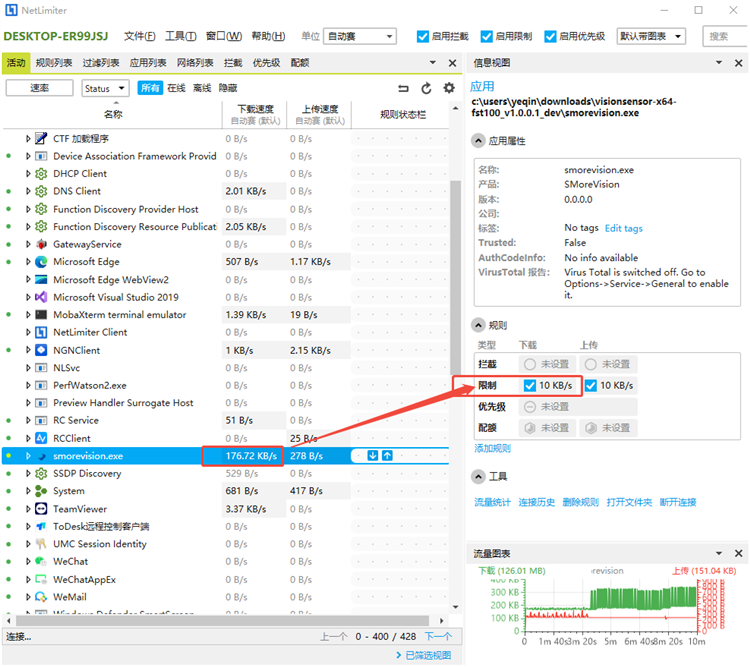
Task: Open the Status dropdown filter
Action: coord(105,88)
